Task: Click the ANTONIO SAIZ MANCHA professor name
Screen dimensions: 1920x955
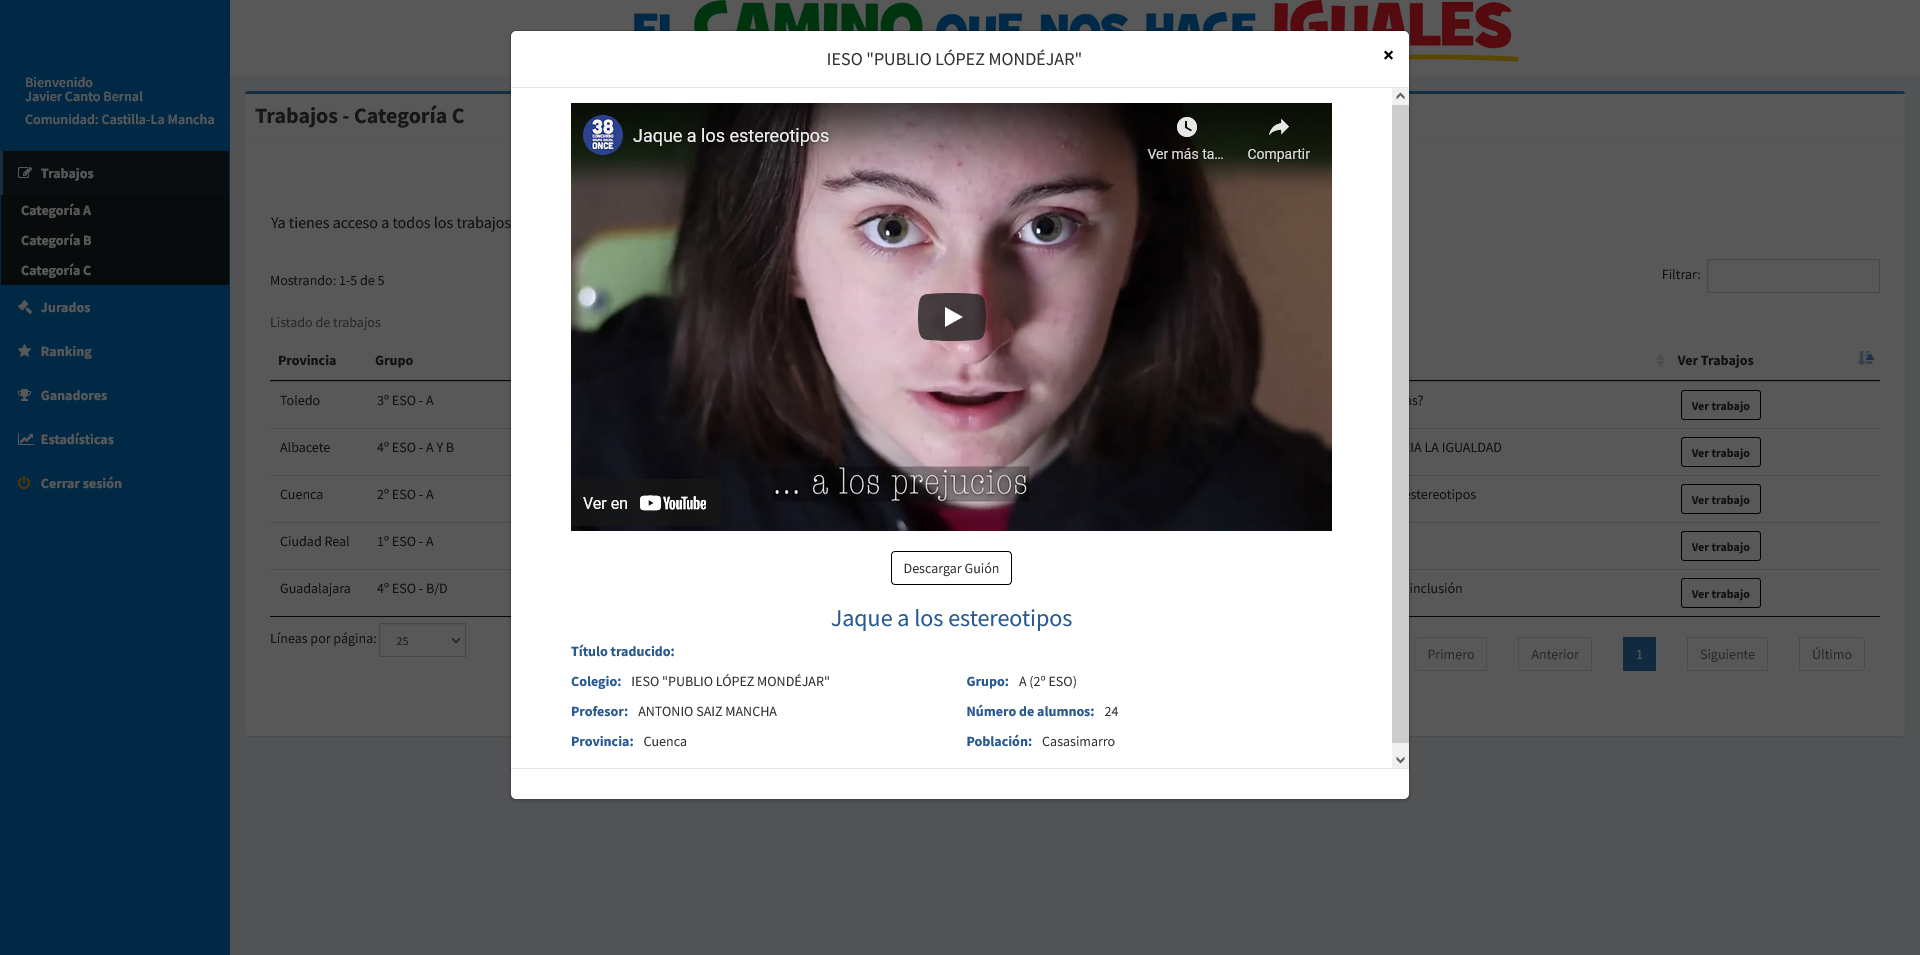Action: (x=707, y=711)
